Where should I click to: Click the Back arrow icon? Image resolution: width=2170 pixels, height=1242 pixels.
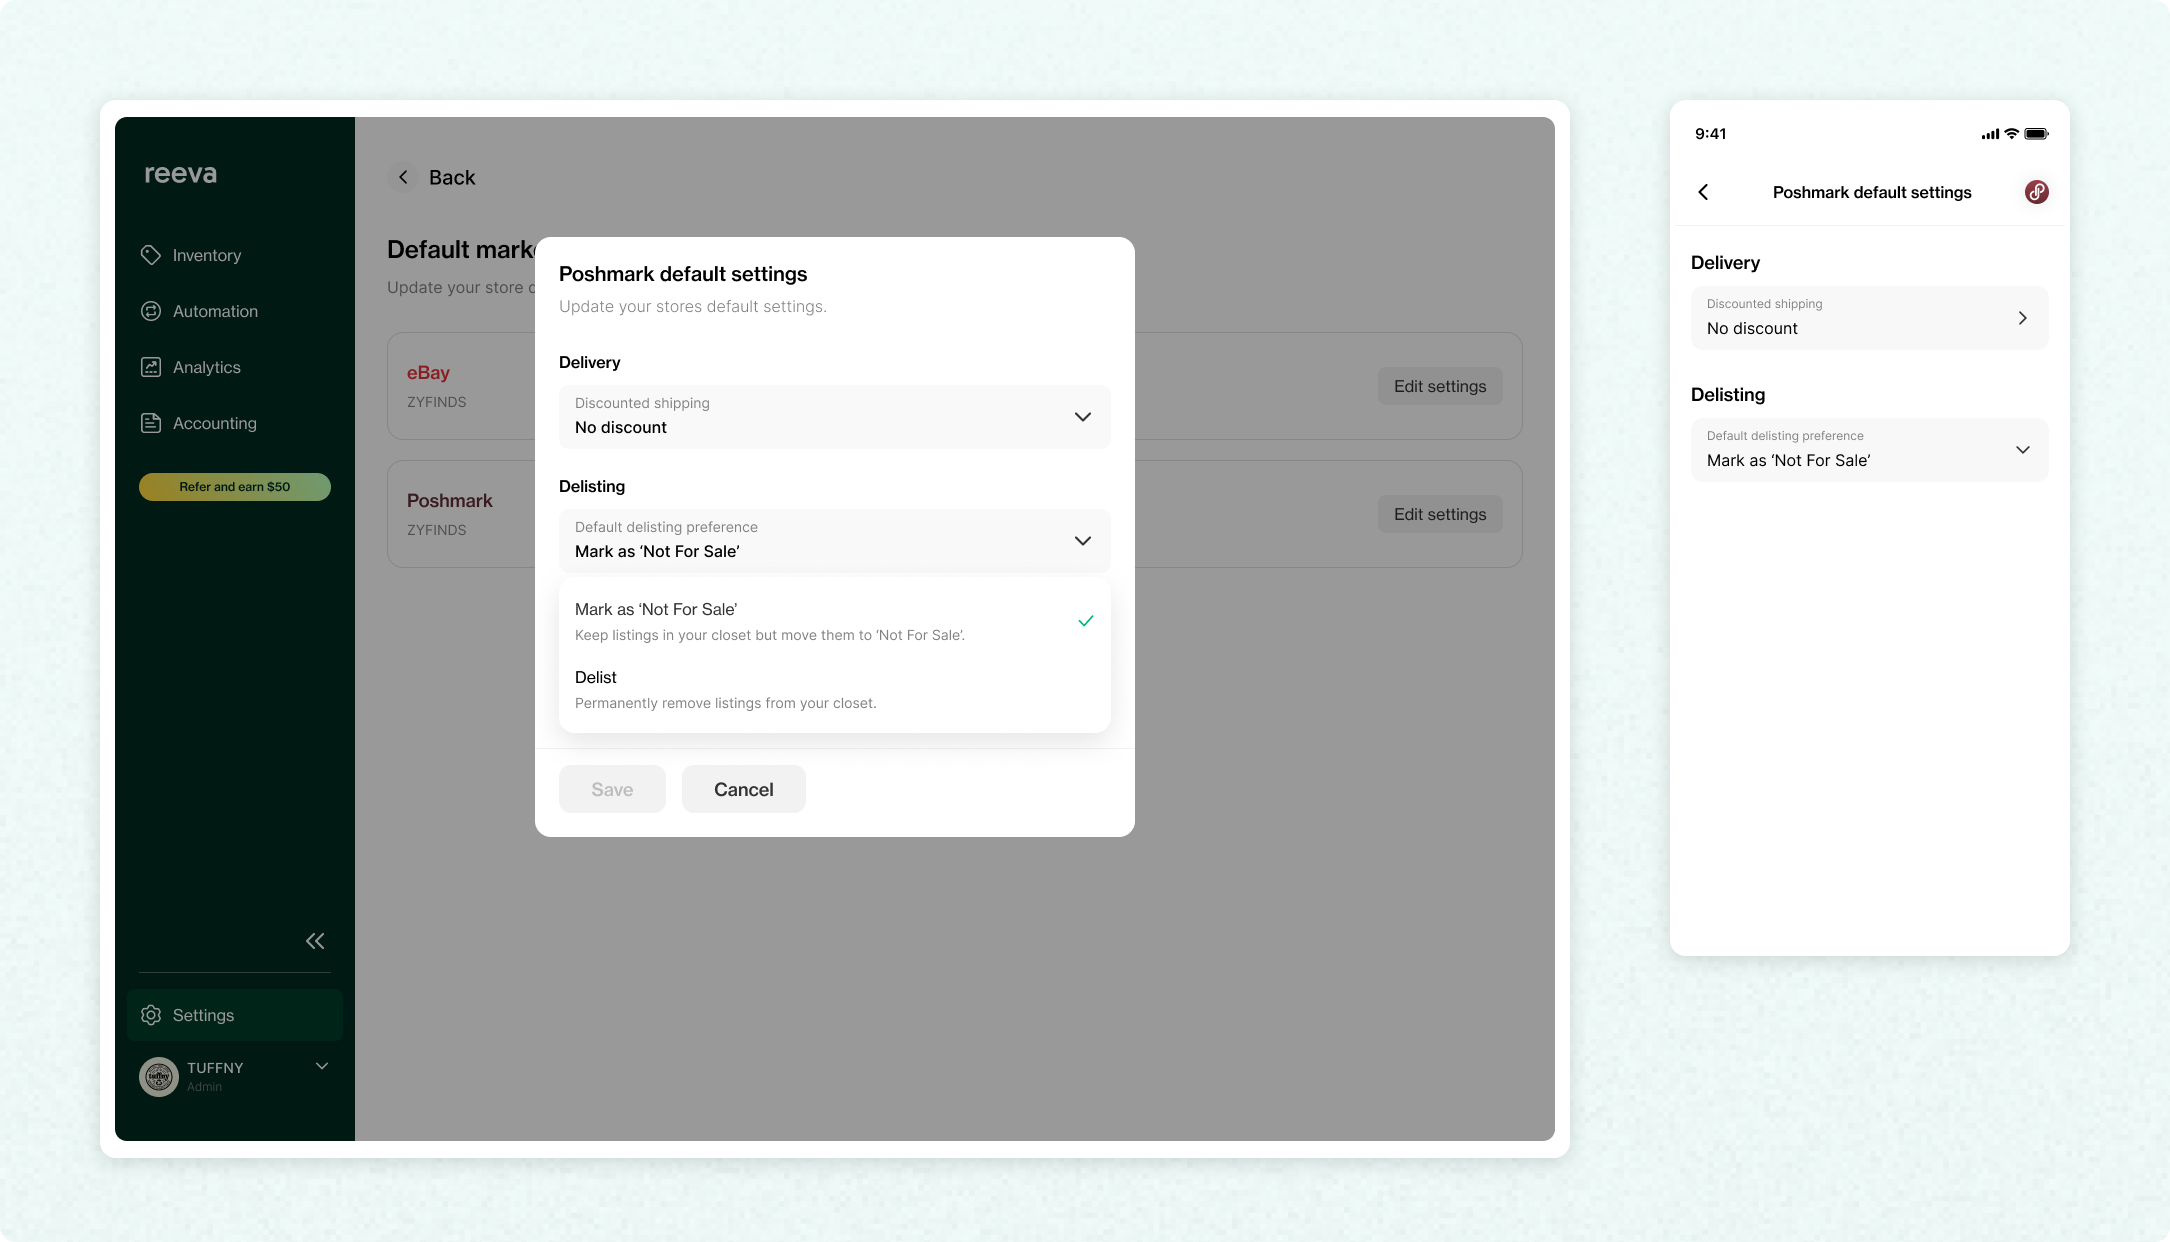pos(403,177)
